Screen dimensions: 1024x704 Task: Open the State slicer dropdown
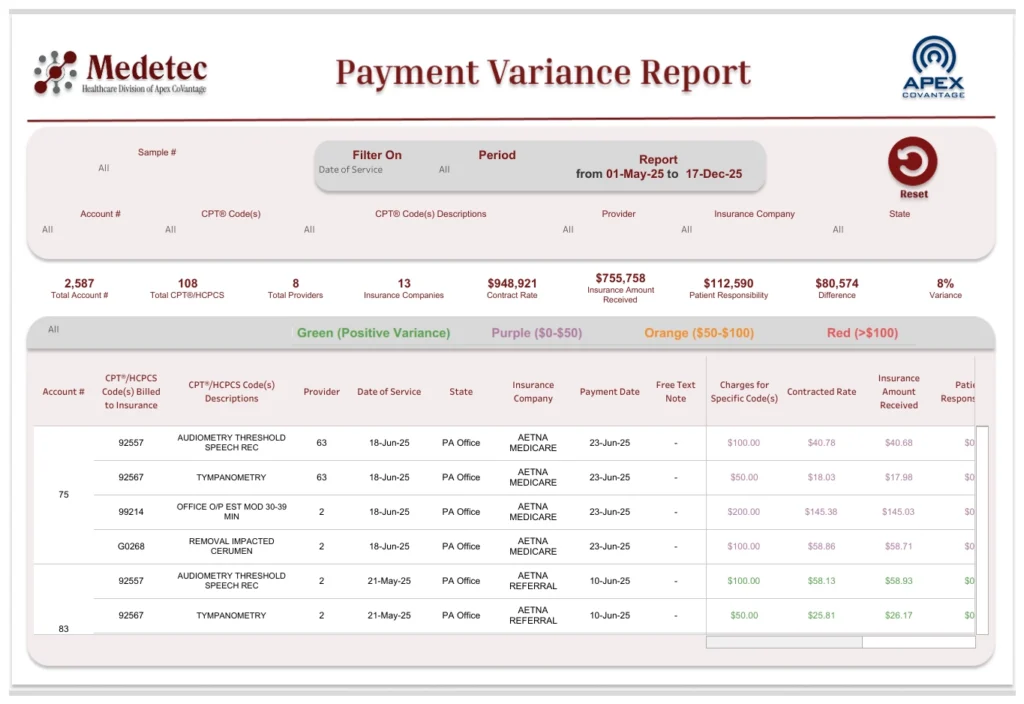click(x=838, y=229)
